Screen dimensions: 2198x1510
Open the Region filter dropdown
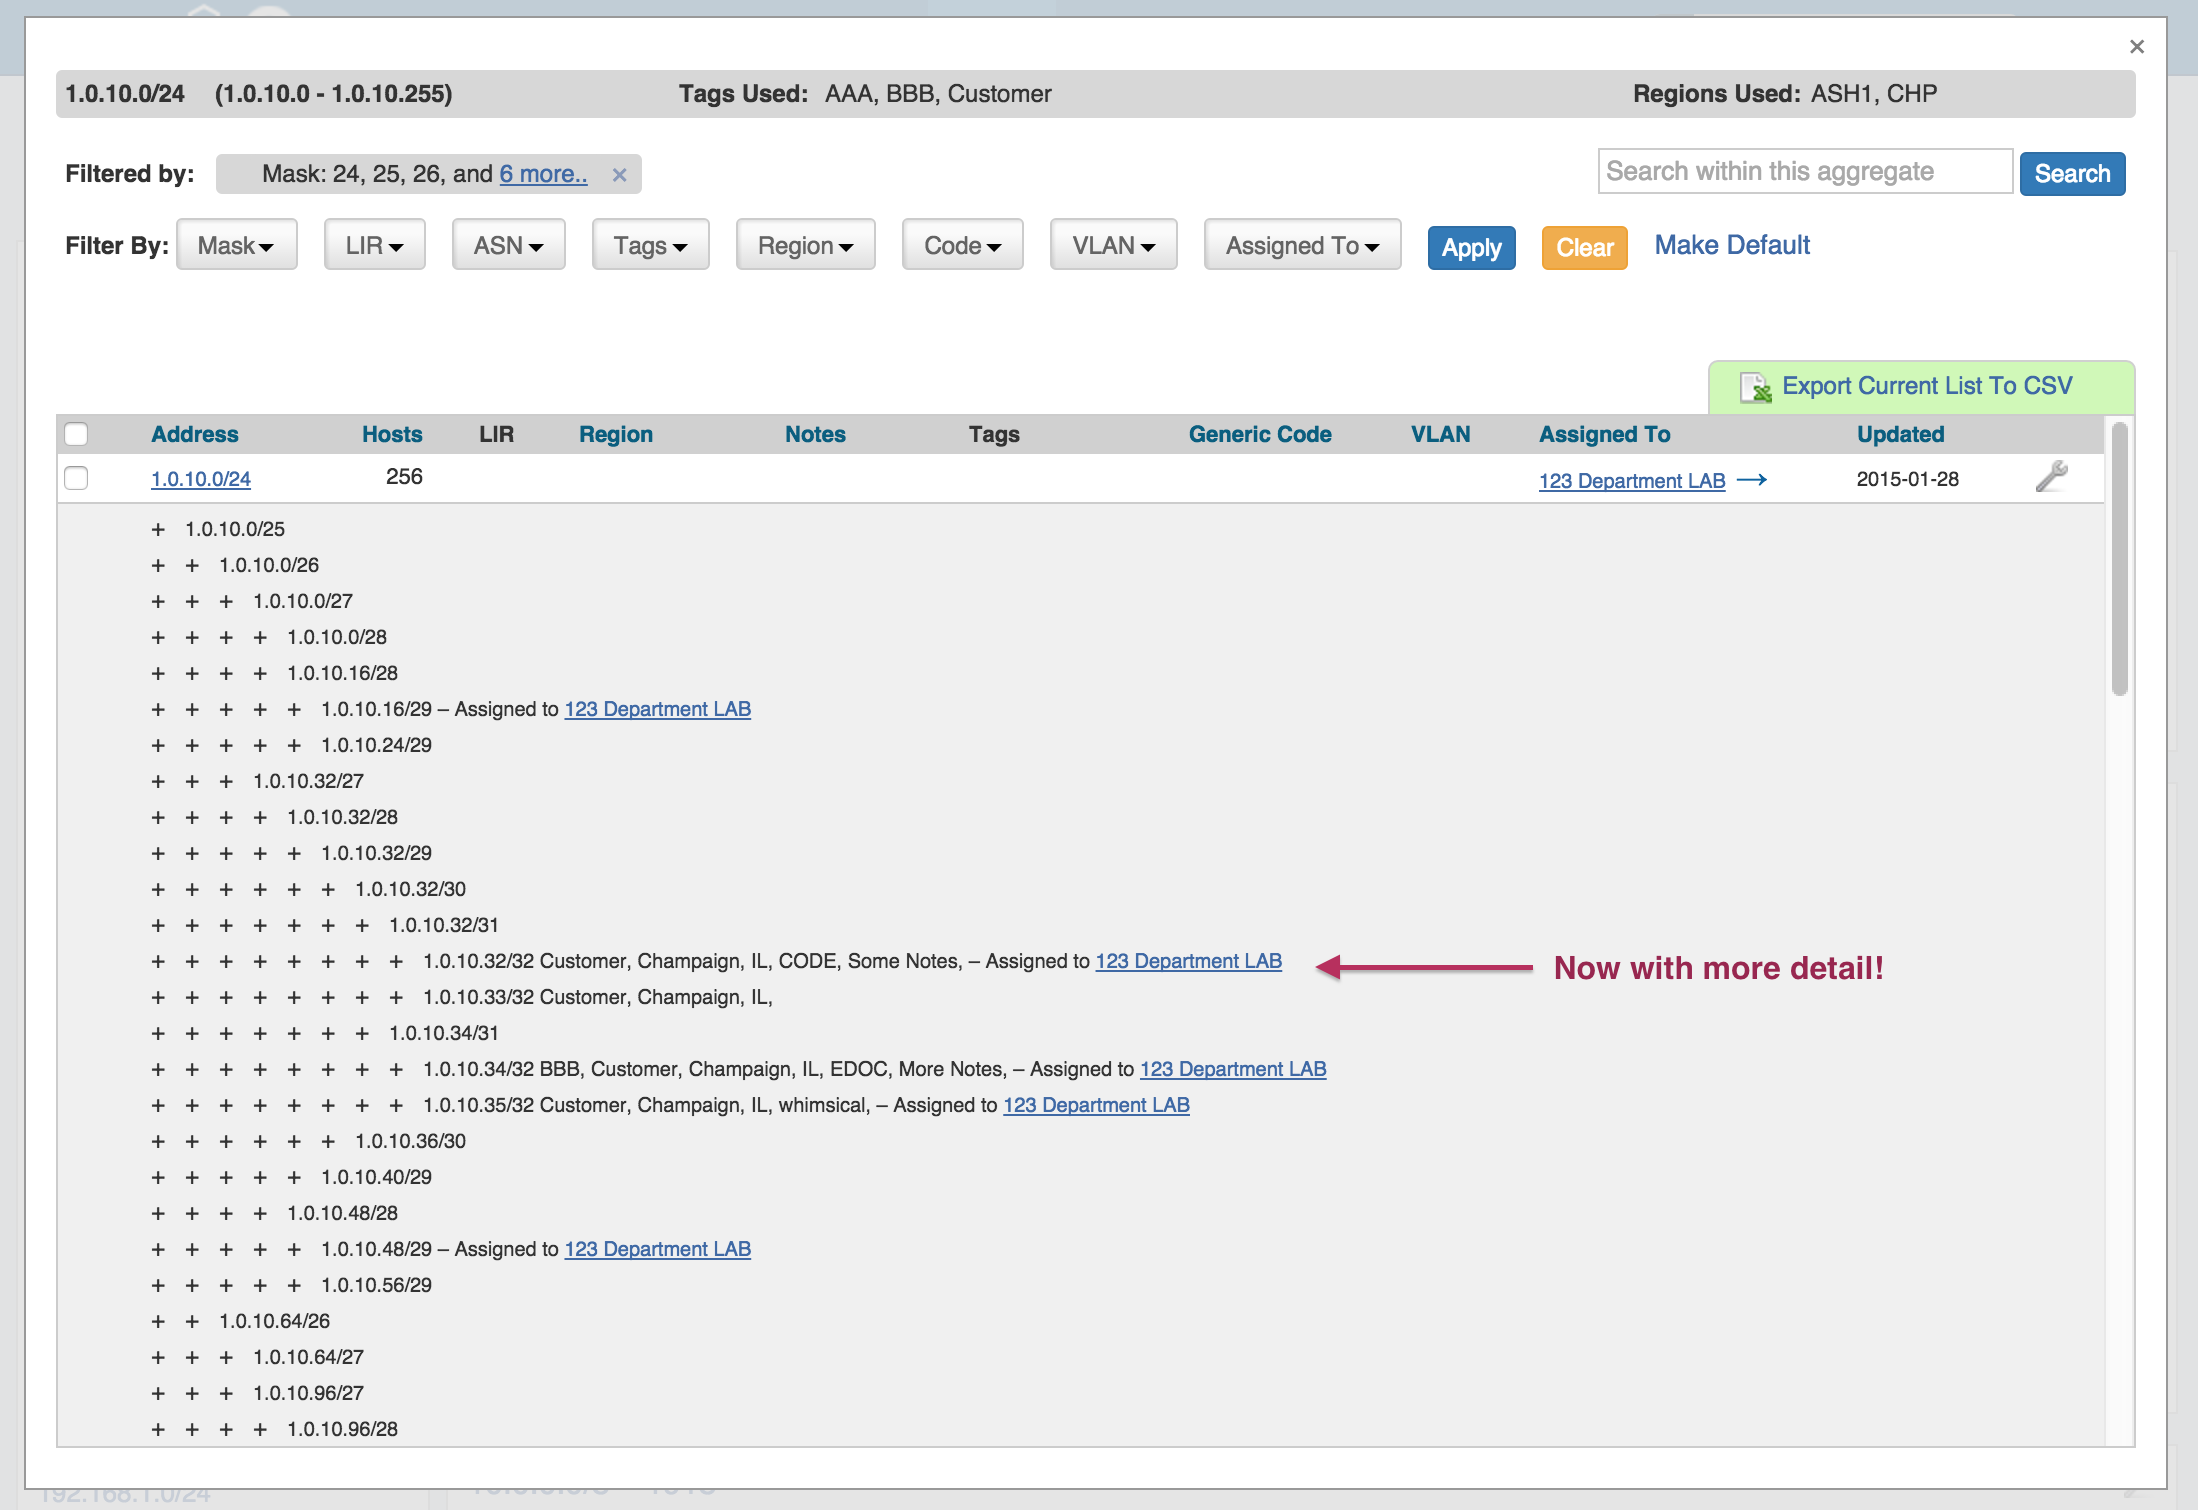[x=805, y=245]
